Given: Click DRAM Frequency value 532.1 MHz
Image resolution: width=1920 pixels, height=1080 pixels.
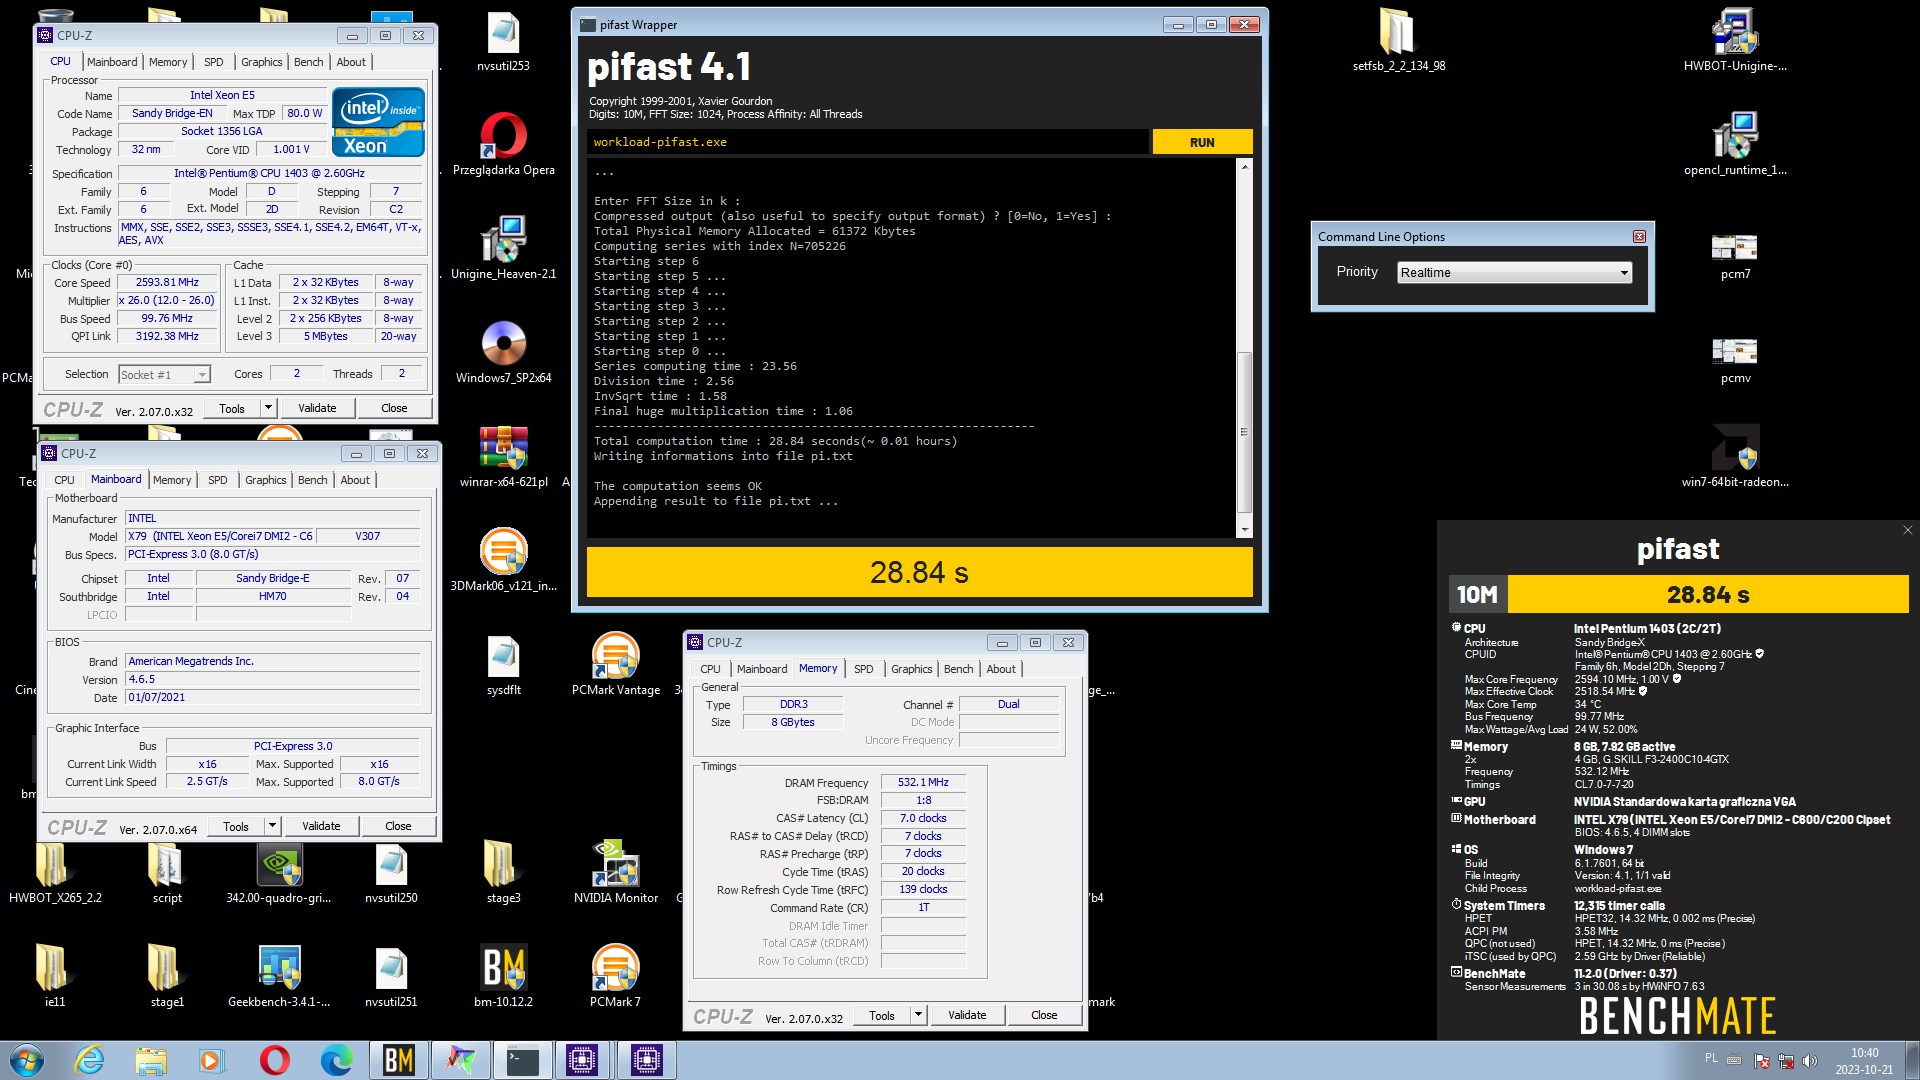Looking at the screenshot, I should click(x=923, y=783).
